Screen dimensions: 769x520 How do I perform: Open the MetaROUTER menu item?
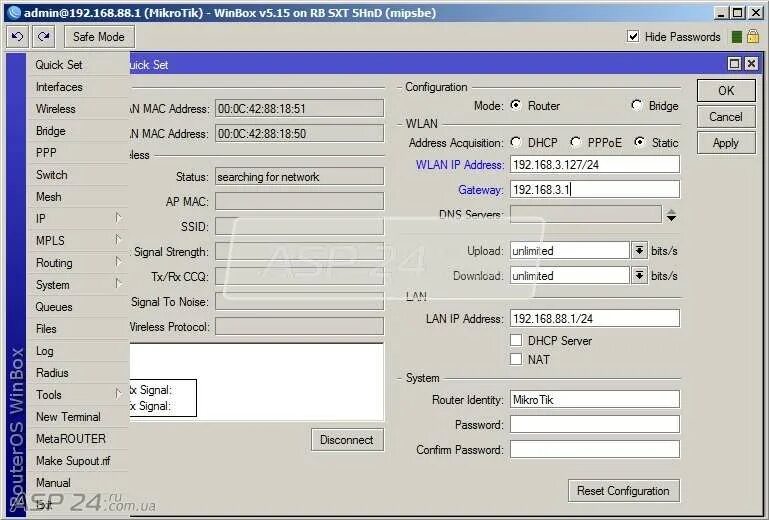point(78,439)
